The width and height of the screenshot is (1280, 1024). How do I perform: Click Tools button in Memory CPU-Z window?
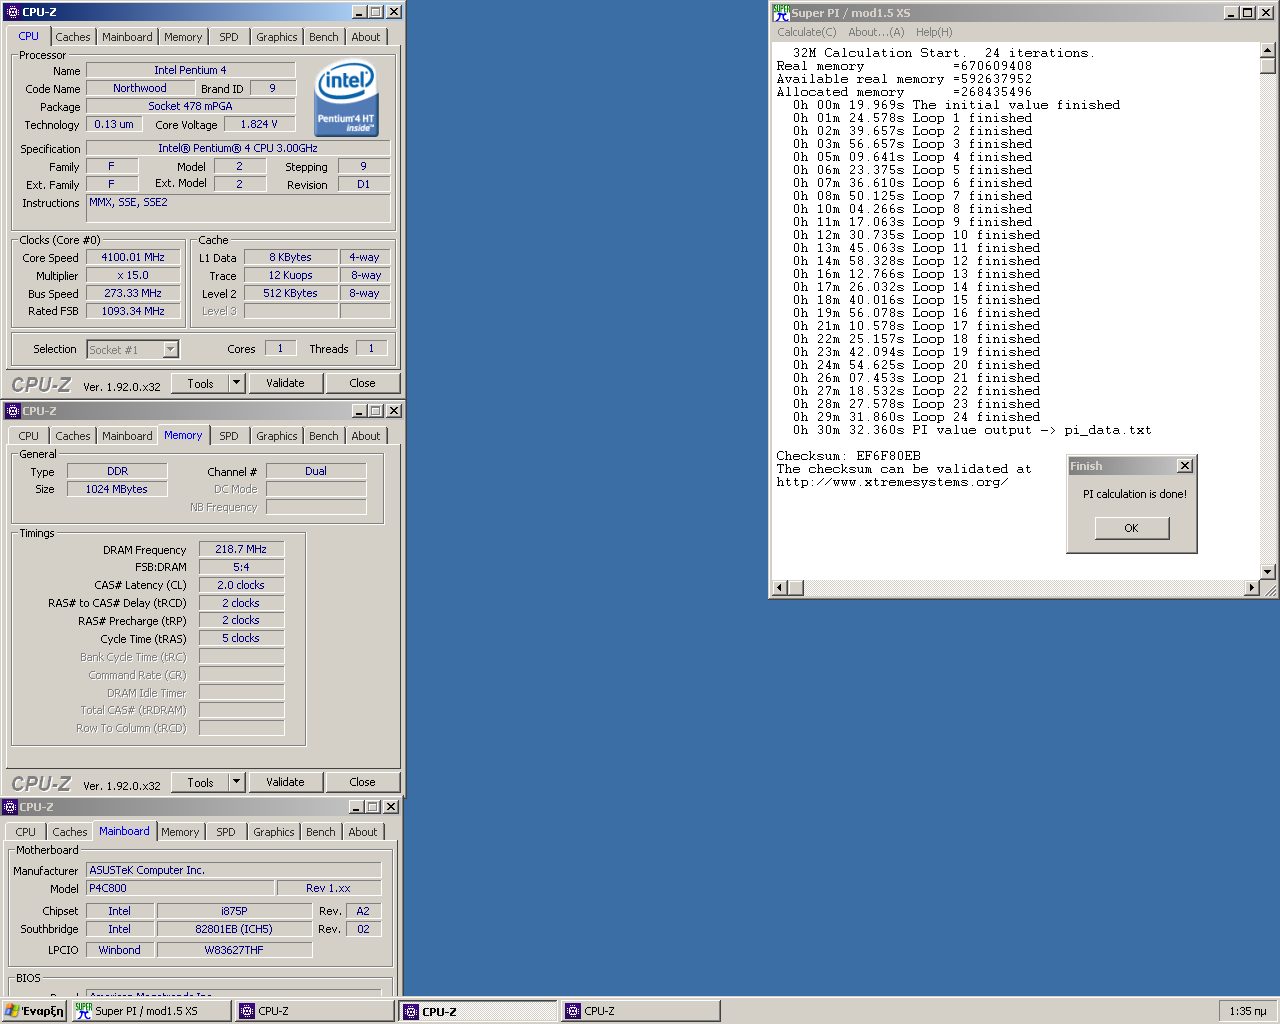click(200, 782)
